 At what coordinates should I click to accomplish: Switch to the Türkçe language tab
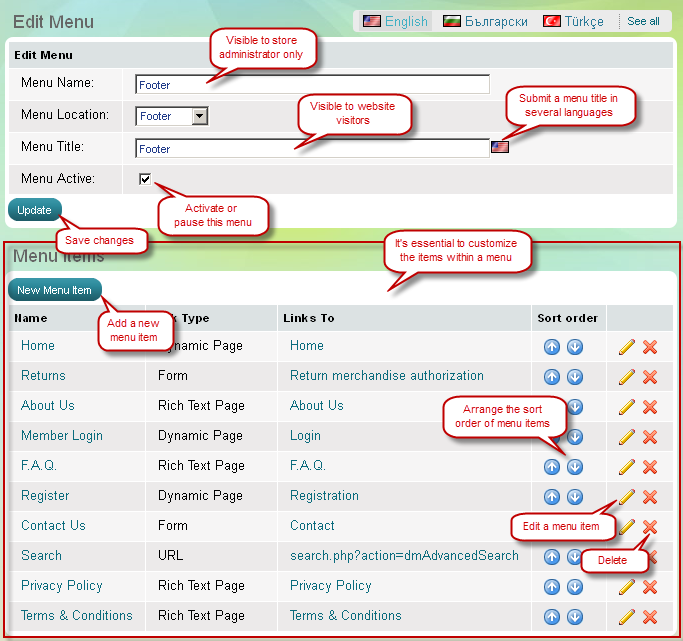(x=574, y=21)
